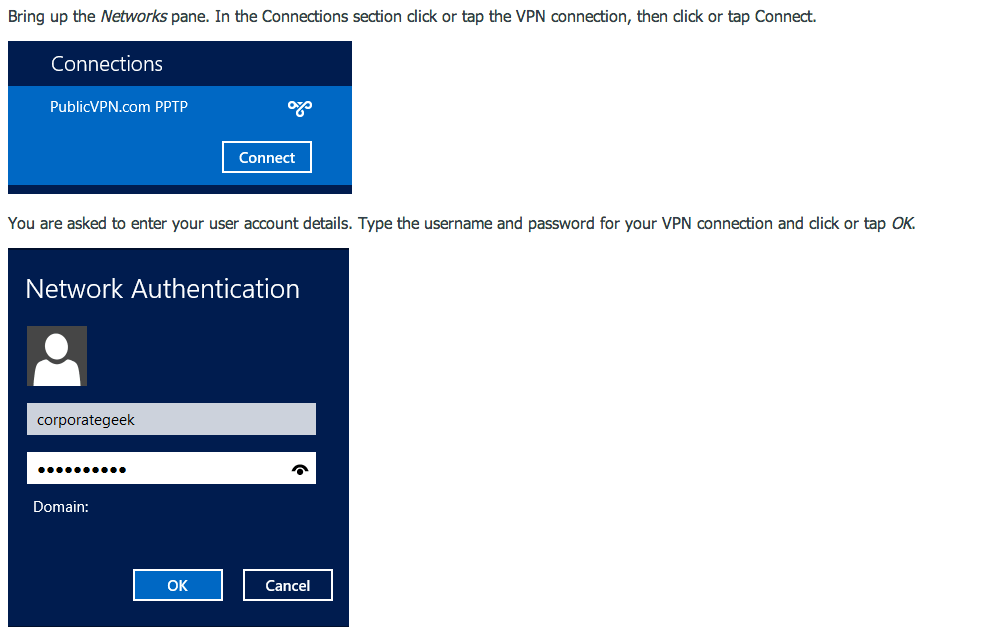Click the password field with hidden characters
The width and height of the screenshot is (983, 641).
[x=160, y=468]
